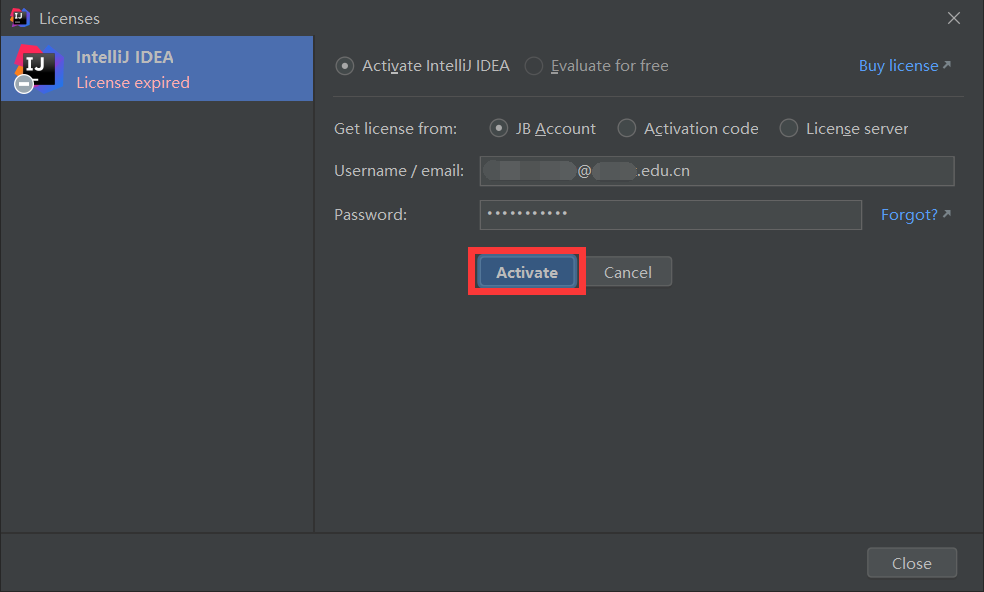Click the Licenses title bar app icon
Screen dimensions: 984x592
click(x=20, y=18)
